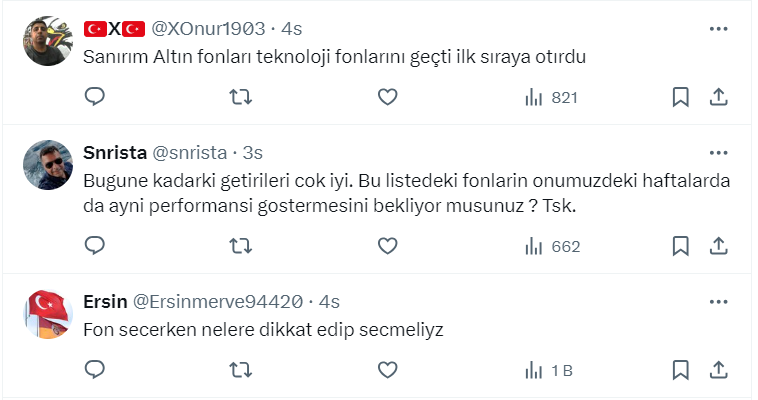Screen dimensions: 758x400
Task: Open more options on Ersin's tweet
Action: [718, 301]
